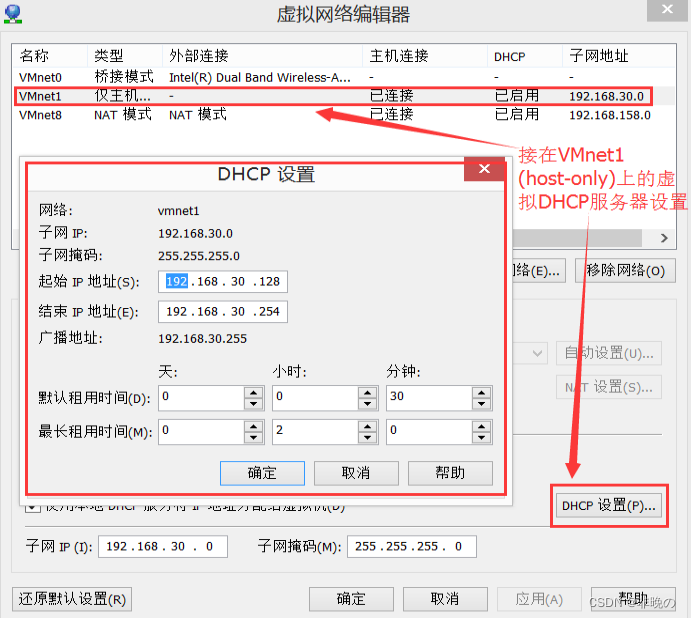Image resolution: width=691 pixels, height=618 pixels.
Task: Confirm editor changes with bottom 确定
Action: tap(351, 599)
